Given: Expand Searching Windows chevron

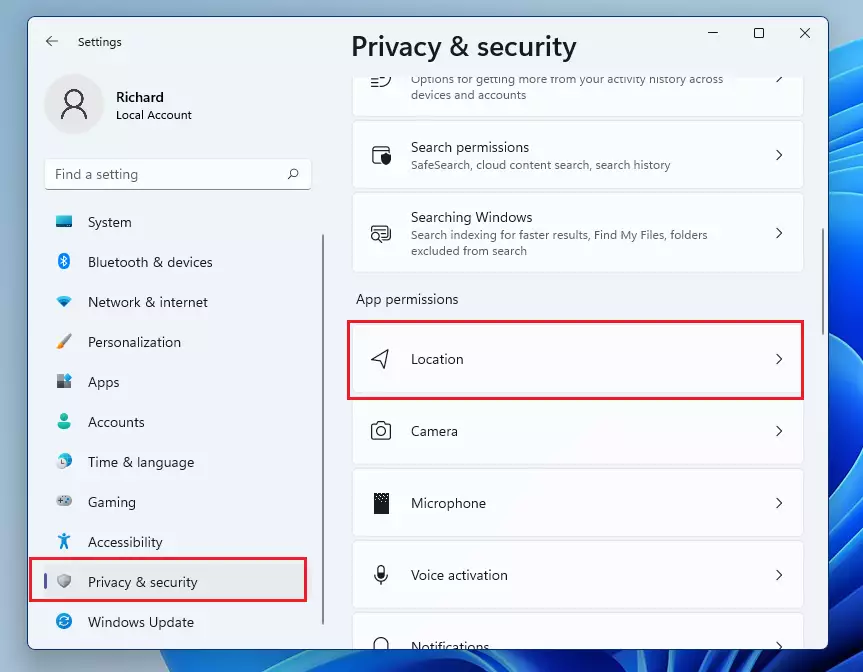Looking at the screenshot, I should [x=779, y=233].
